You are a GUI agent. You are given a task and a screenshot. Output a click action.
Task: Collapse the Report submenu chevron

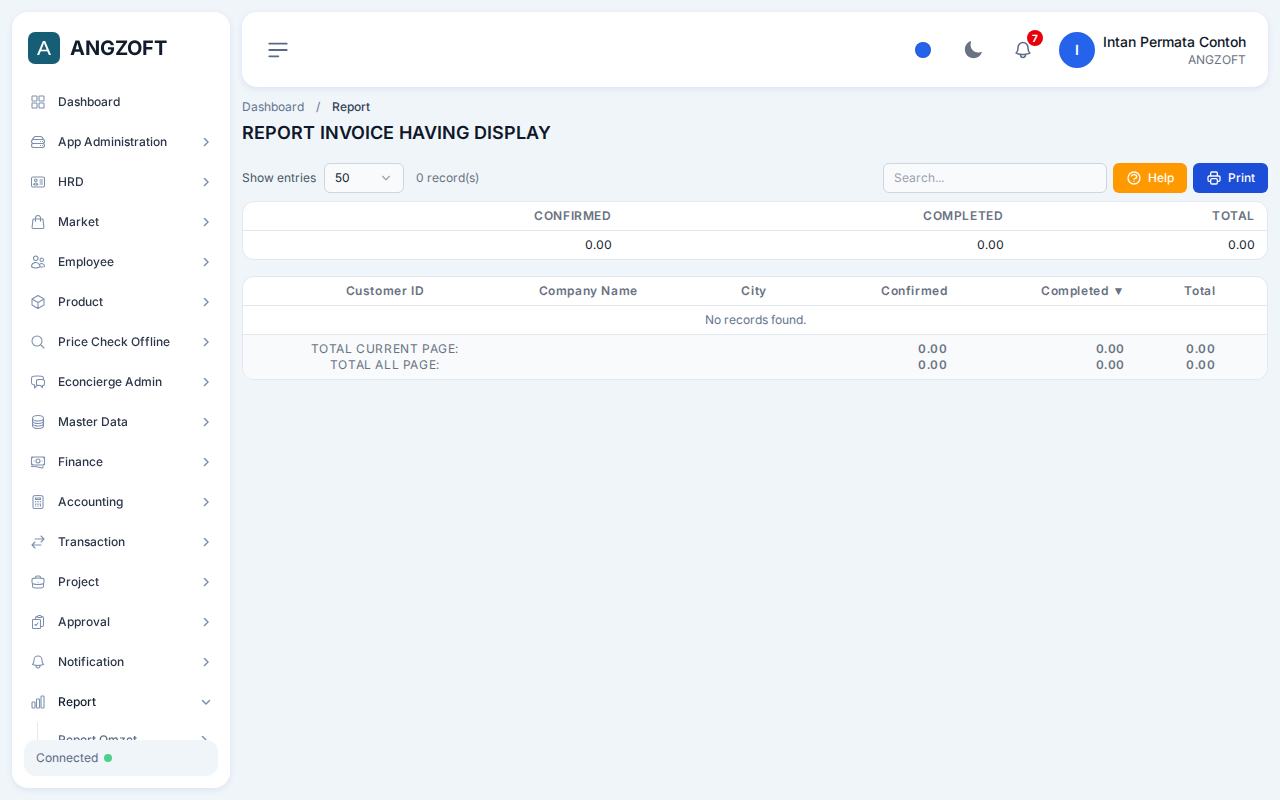(x=206, y=702)
